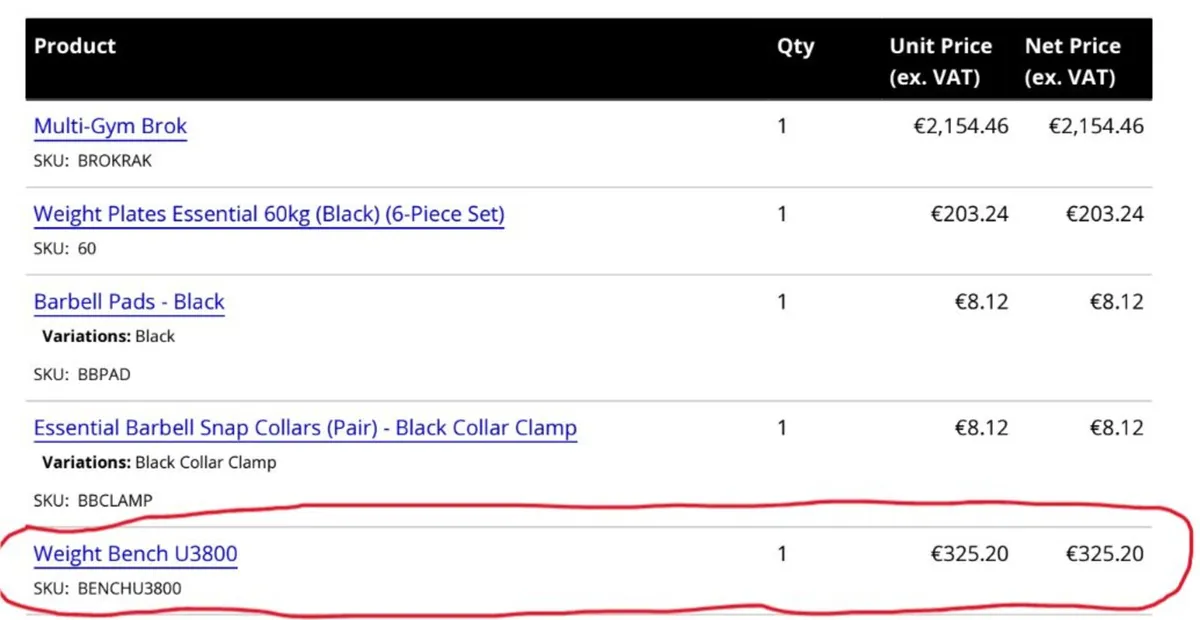This screenshot has width=1200, height=620.
Task: Click the Multi-Gym Brok net price €2,154.46
Action: coord(1096,126)
